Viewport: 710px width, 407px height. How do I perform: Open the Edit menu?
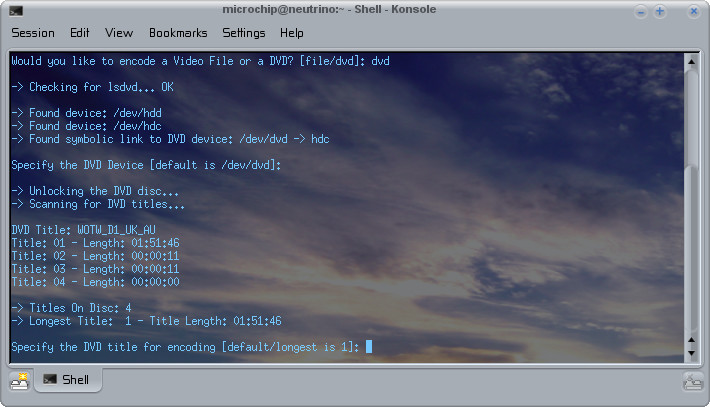80,33
